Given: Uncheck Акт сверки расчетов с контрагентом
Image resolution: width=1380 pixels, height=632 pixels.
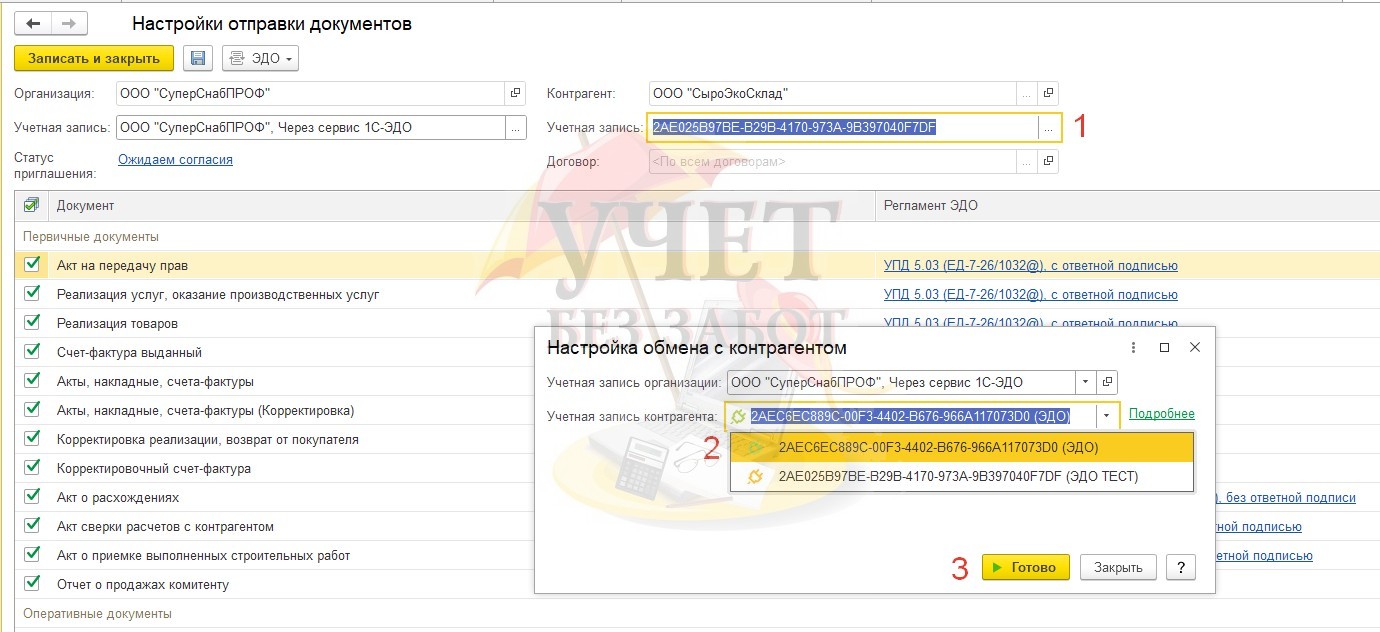Looking at the screenshot, I should 32,526.
